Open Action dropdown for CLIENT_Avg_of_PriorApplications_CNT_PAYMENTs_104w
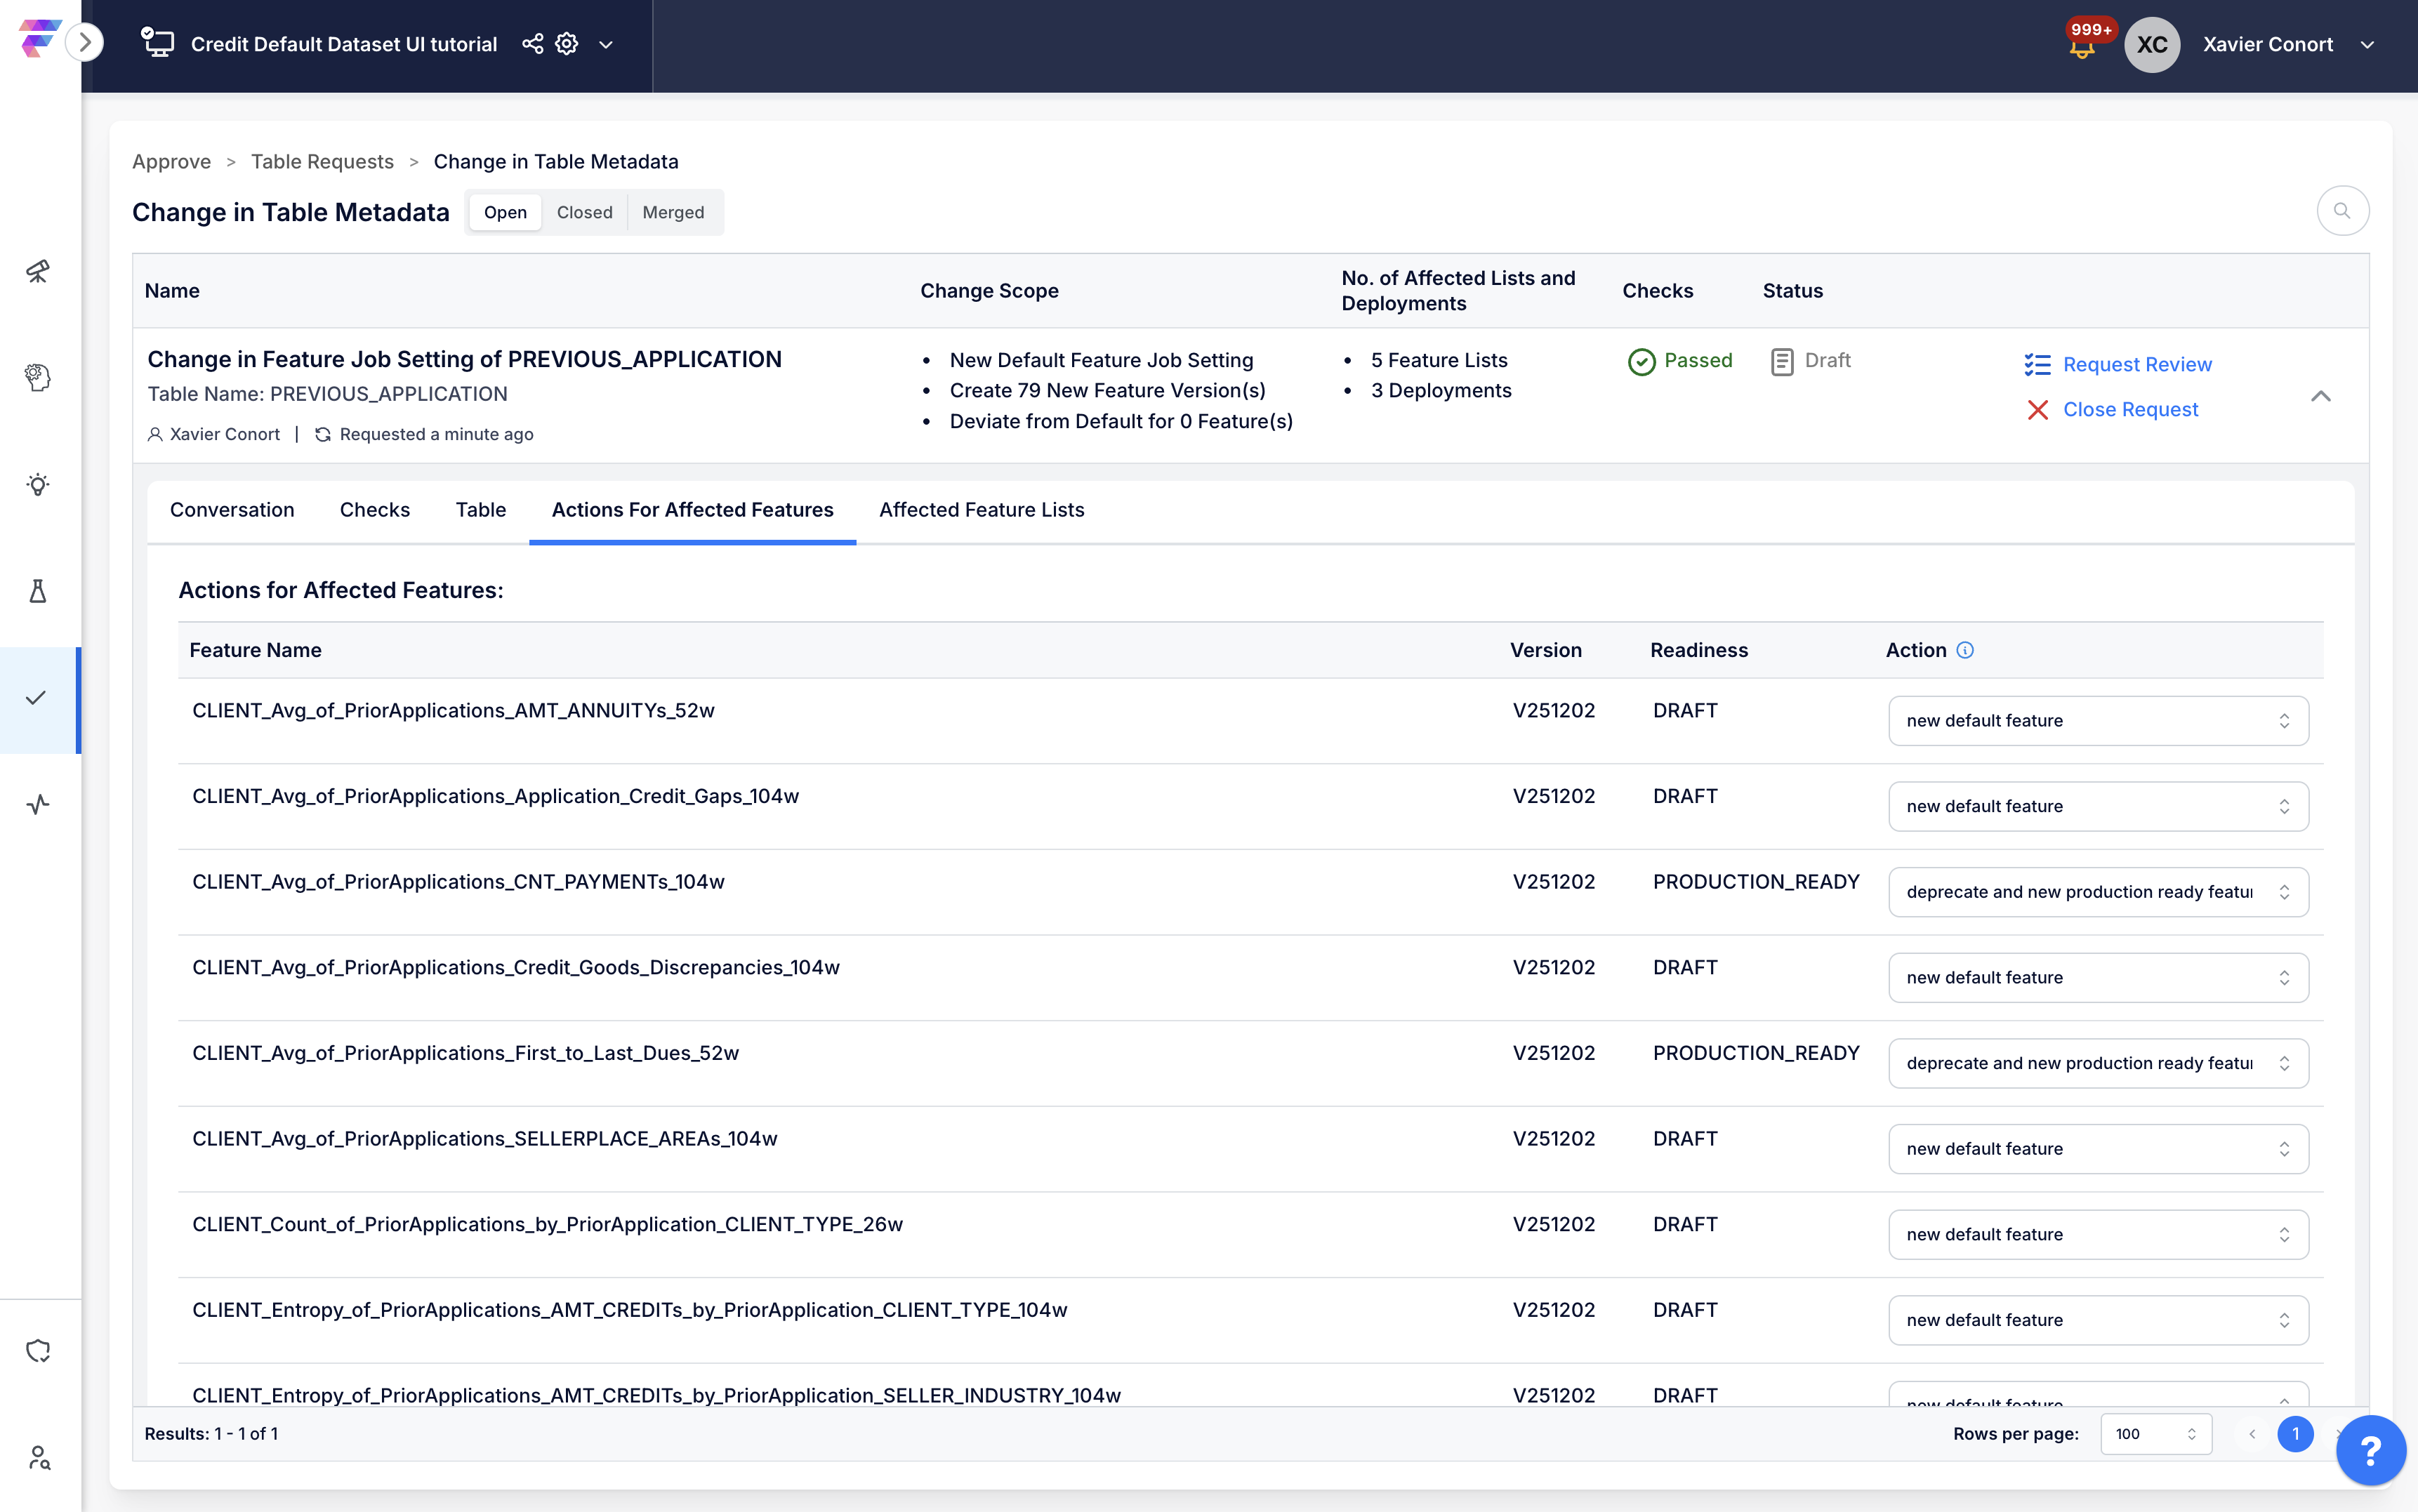Viewport: 2418px width, 1512px height. click(x=2097, y=892)
